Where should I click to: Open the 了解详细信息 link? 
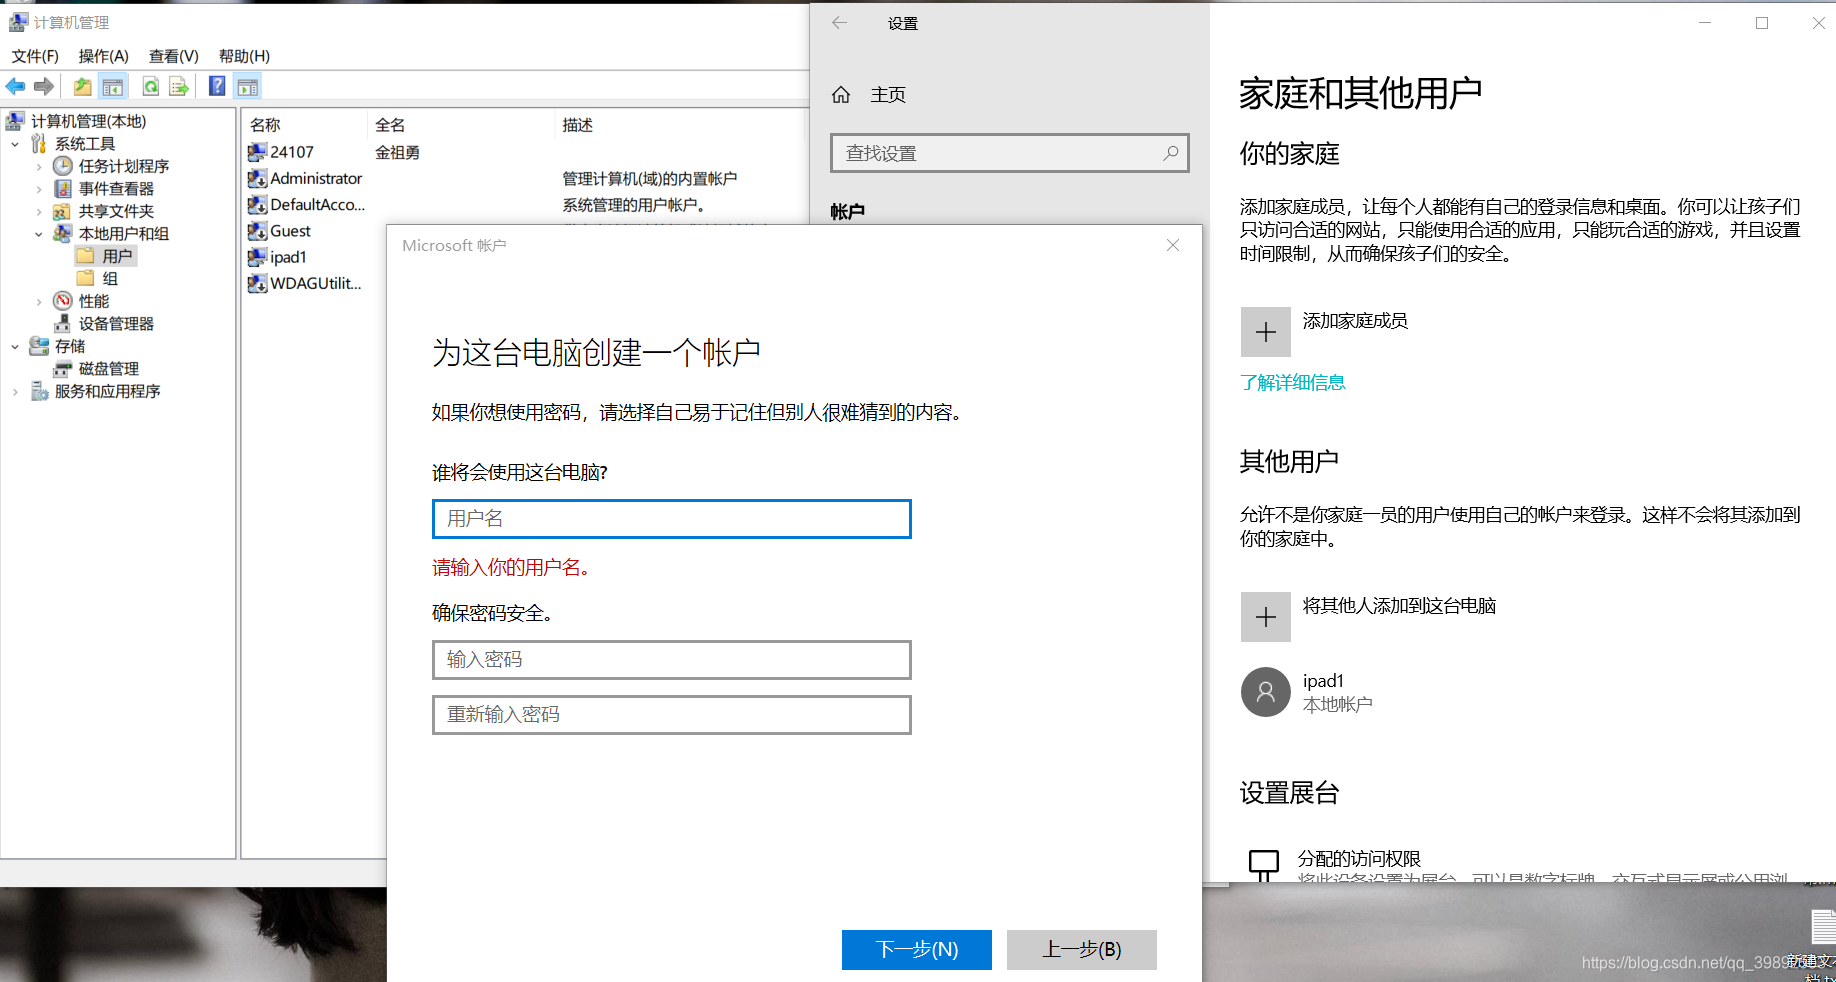pyautogui.click(x=1292, y=382)
